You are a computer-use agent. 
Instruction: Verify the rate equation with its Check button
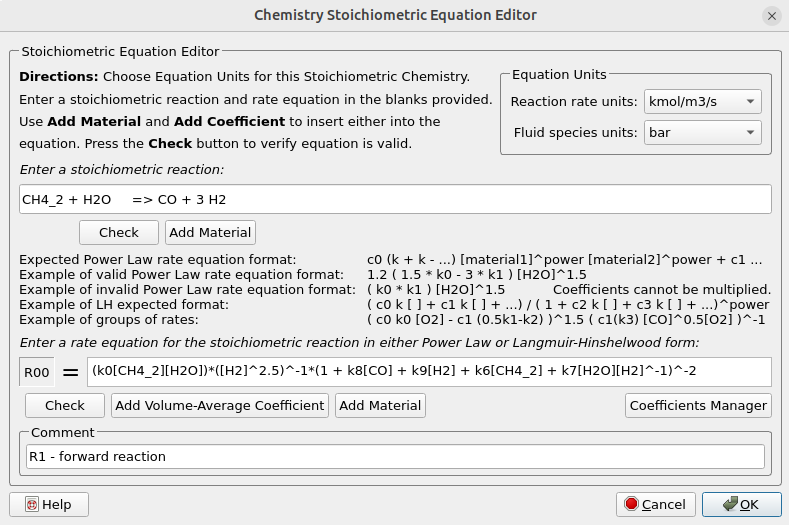(65, 405)
